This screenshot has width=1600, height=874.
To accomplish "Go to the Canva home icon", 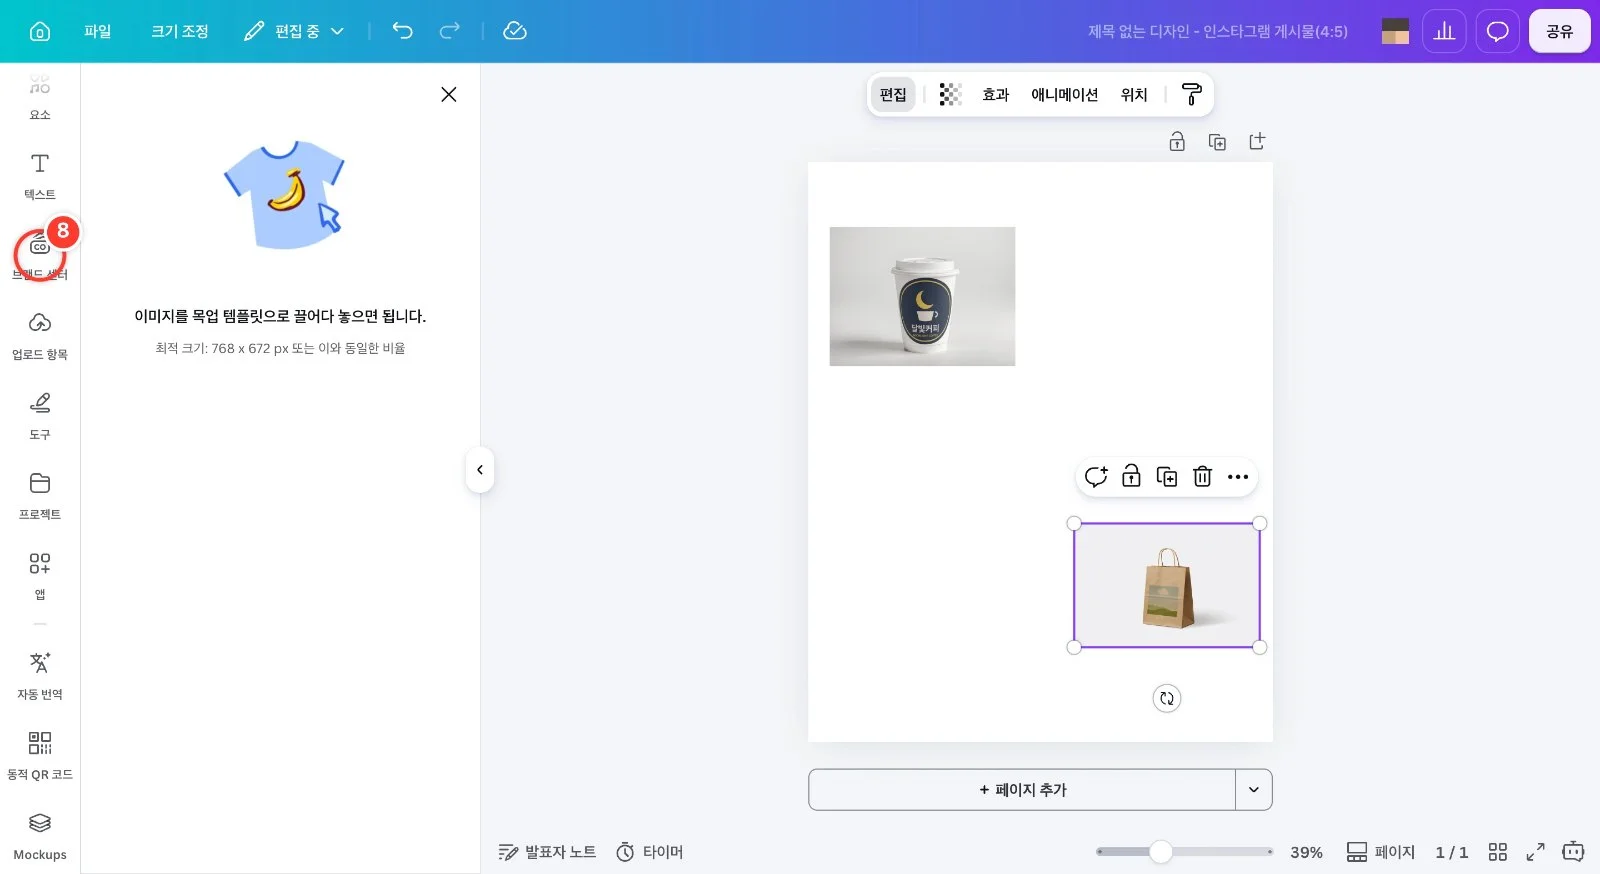I will 40,31.
